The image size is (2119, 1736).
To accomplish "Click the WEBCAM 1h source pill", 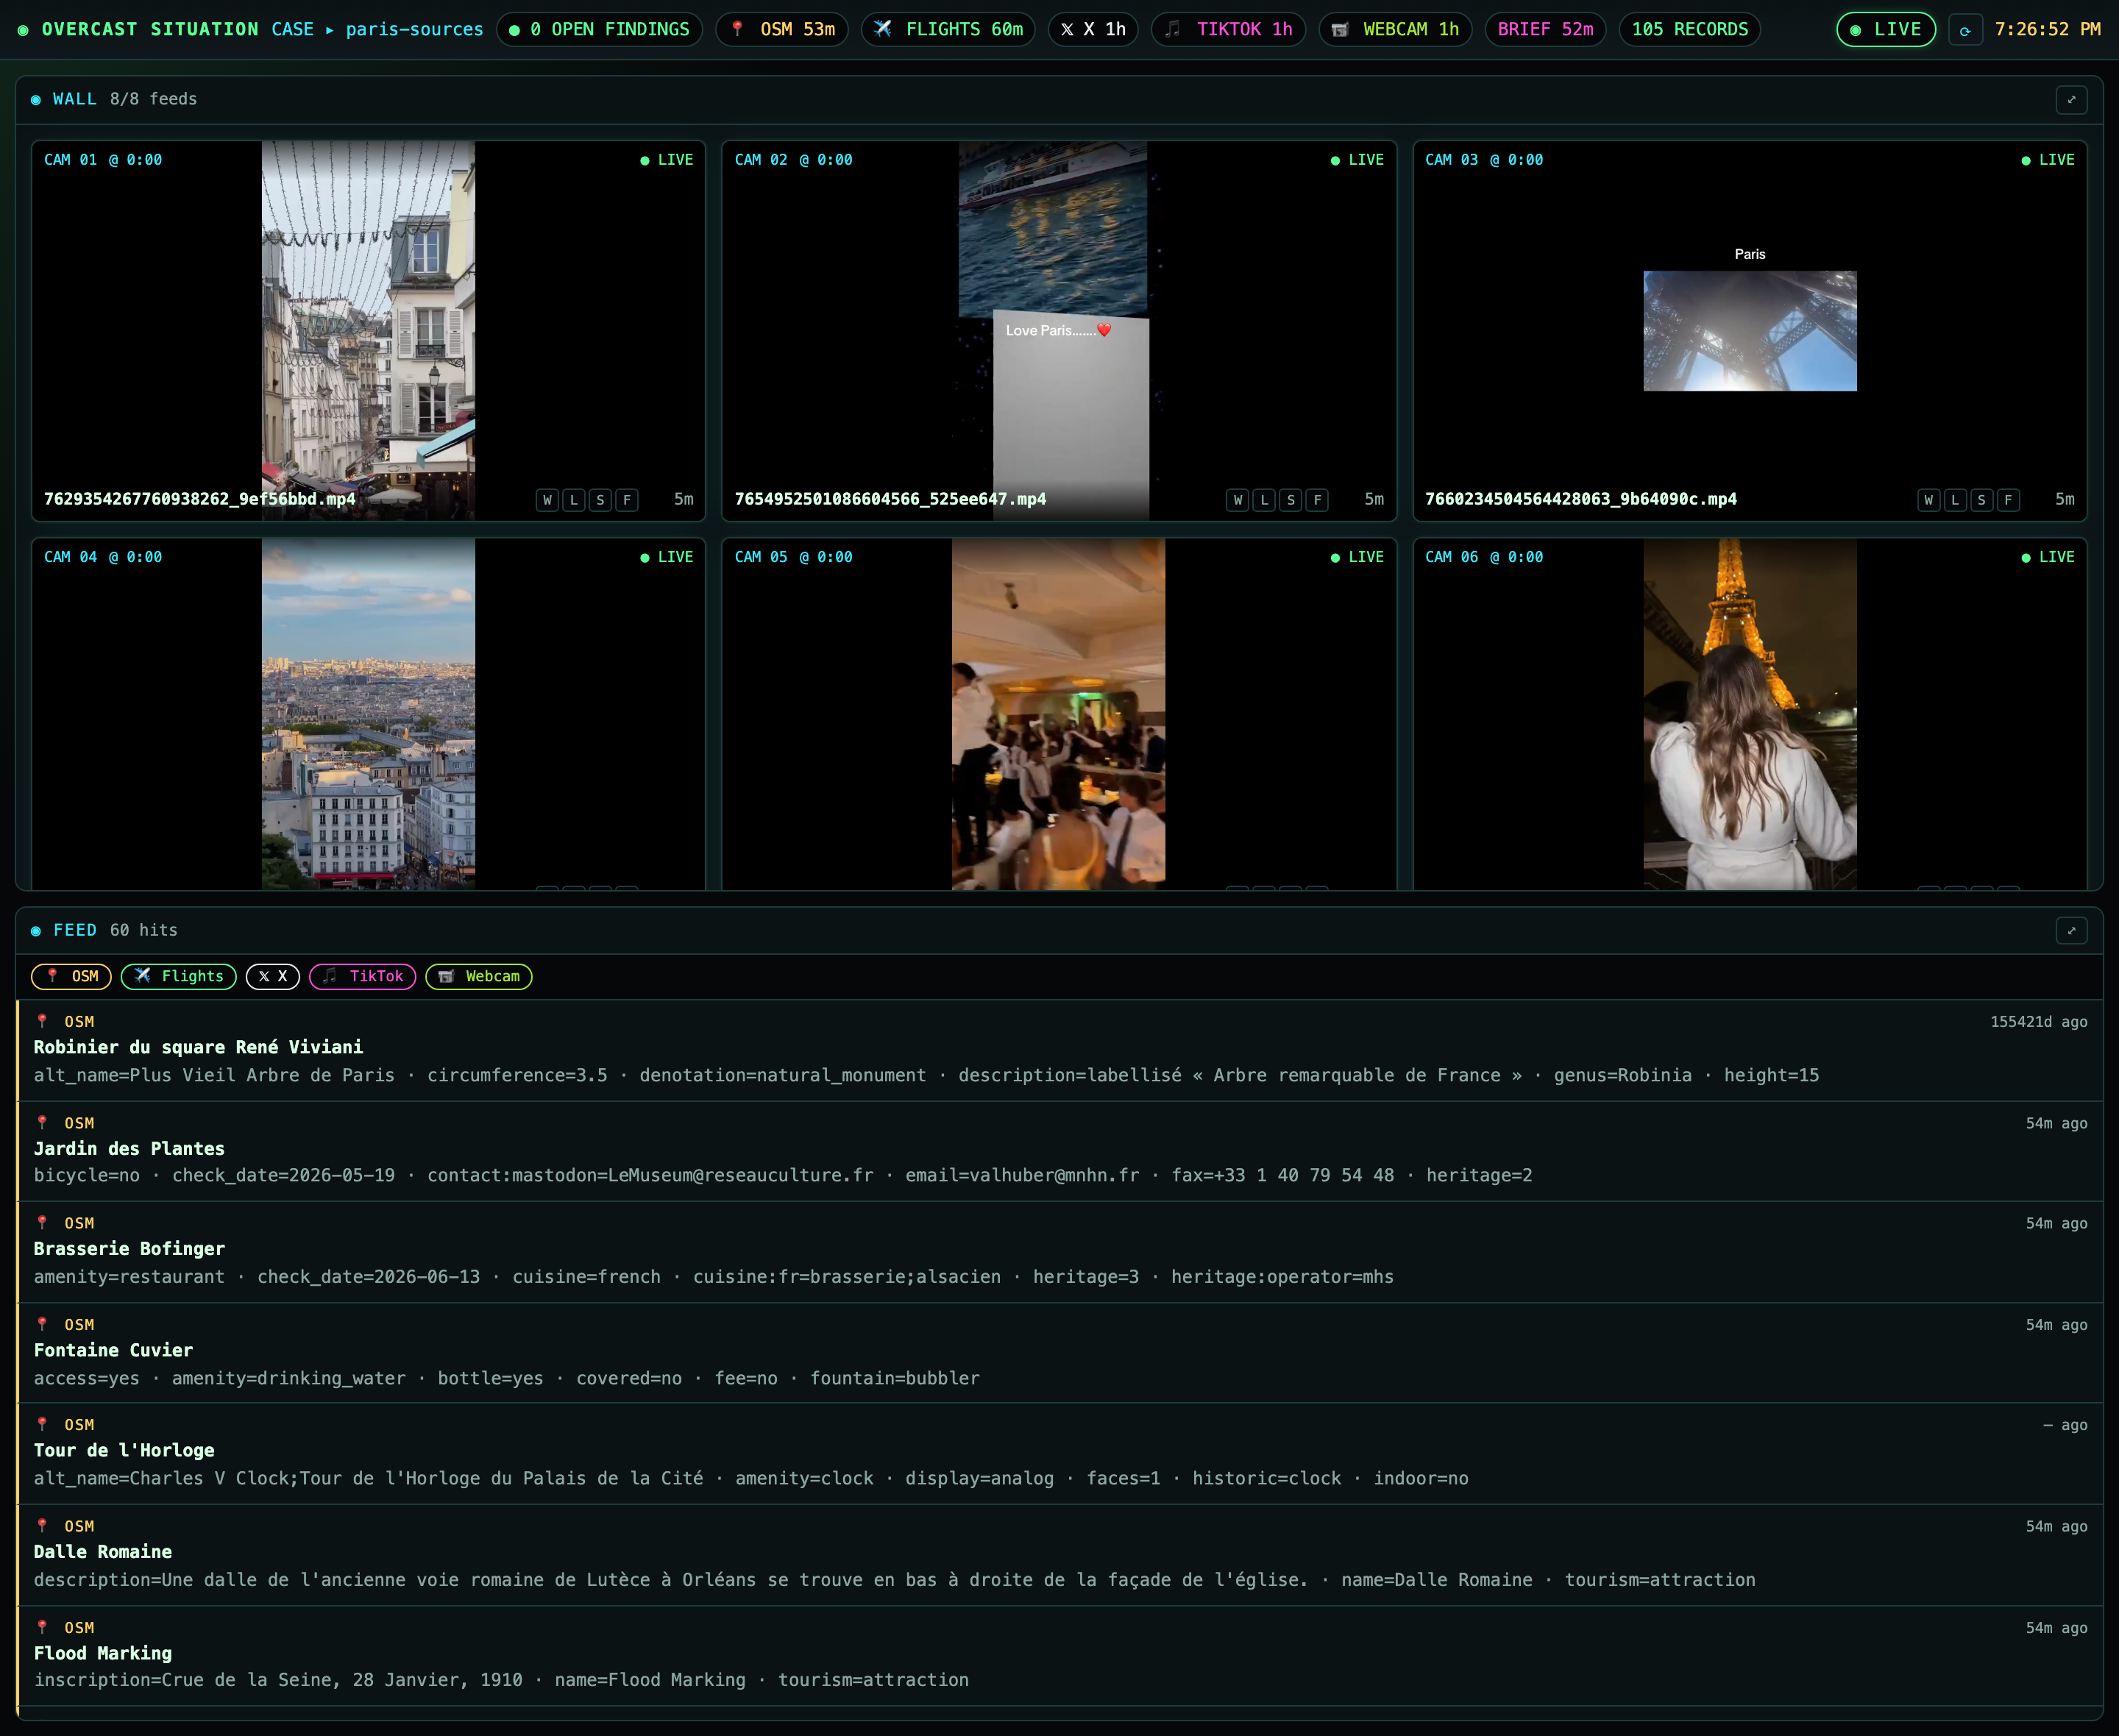I will click(1395, 30).
